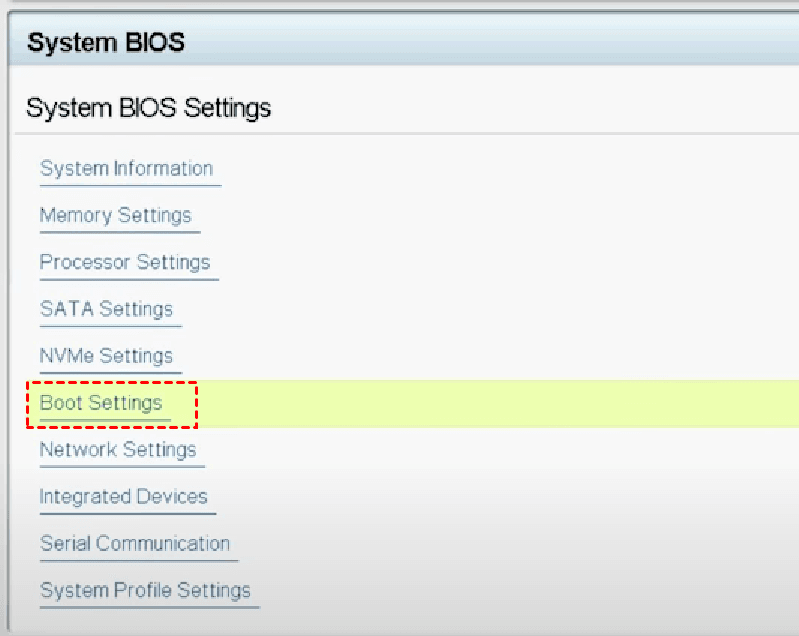This screenshot has width=799, height=636.
Task: Go to Processor Settings
Action: click(125, 263)
